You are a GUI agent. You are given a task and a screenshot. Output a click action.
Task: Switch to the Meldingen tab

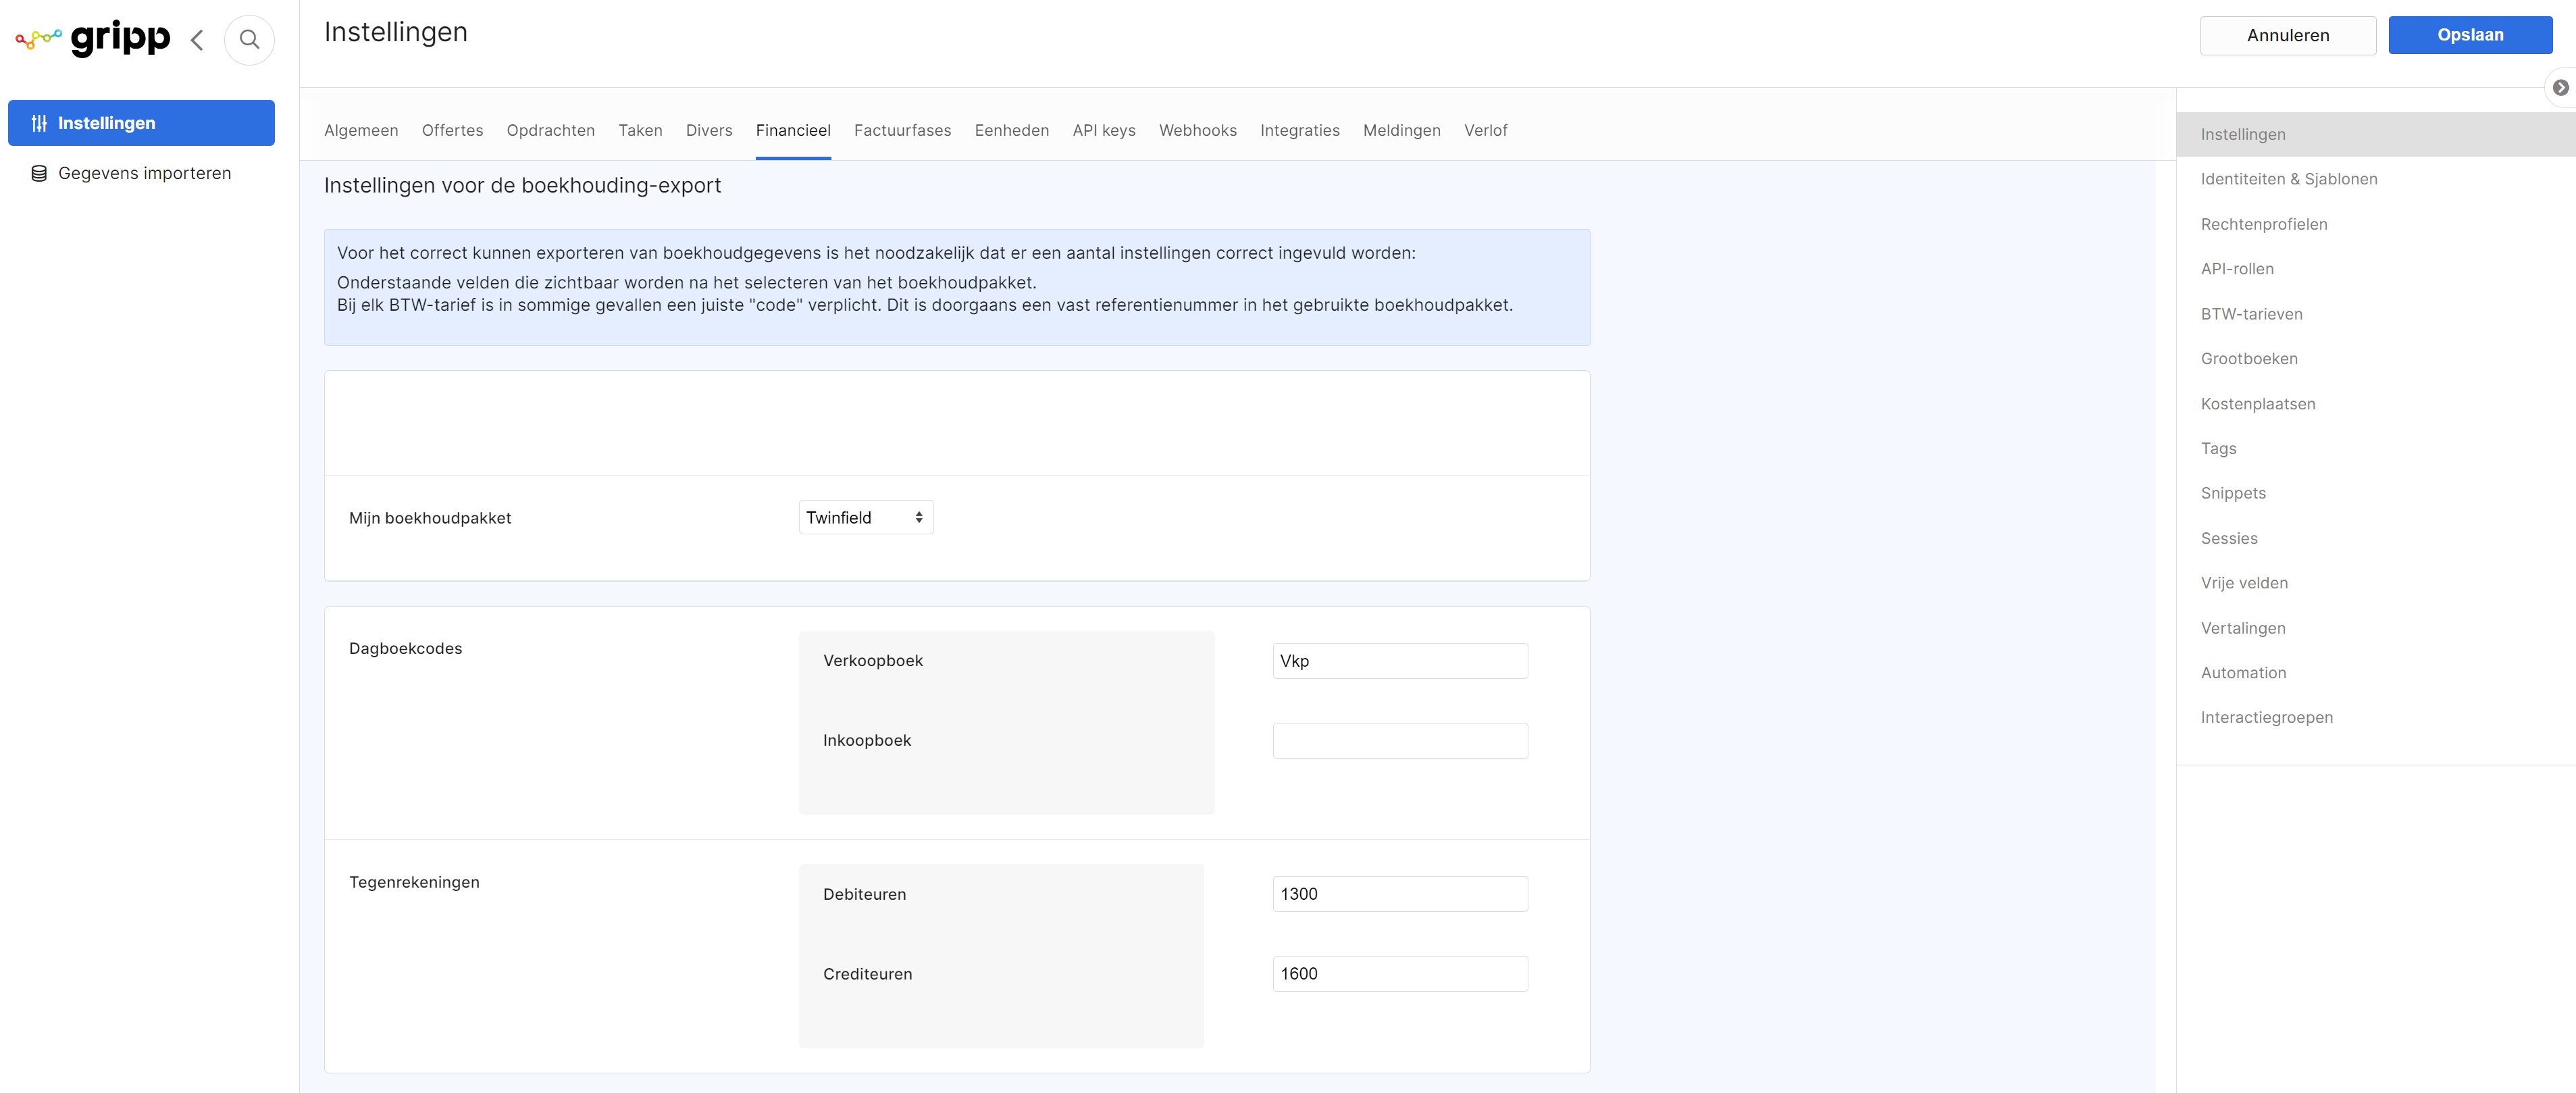pos(1401,130)
